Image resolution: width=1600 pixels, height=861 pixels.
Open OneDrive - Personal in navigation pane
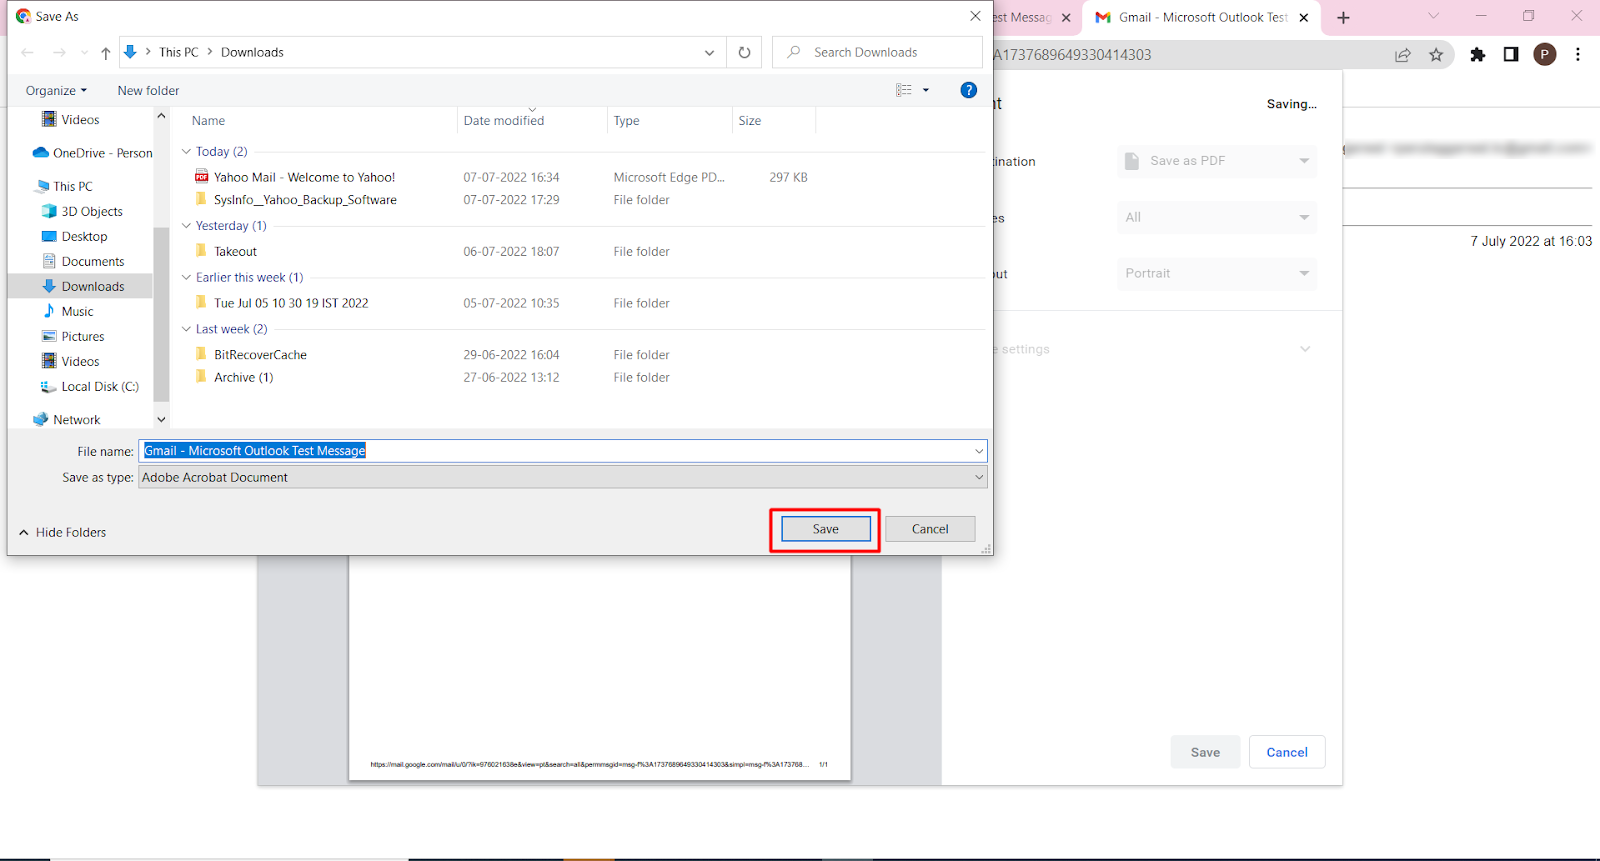[103, 153]
